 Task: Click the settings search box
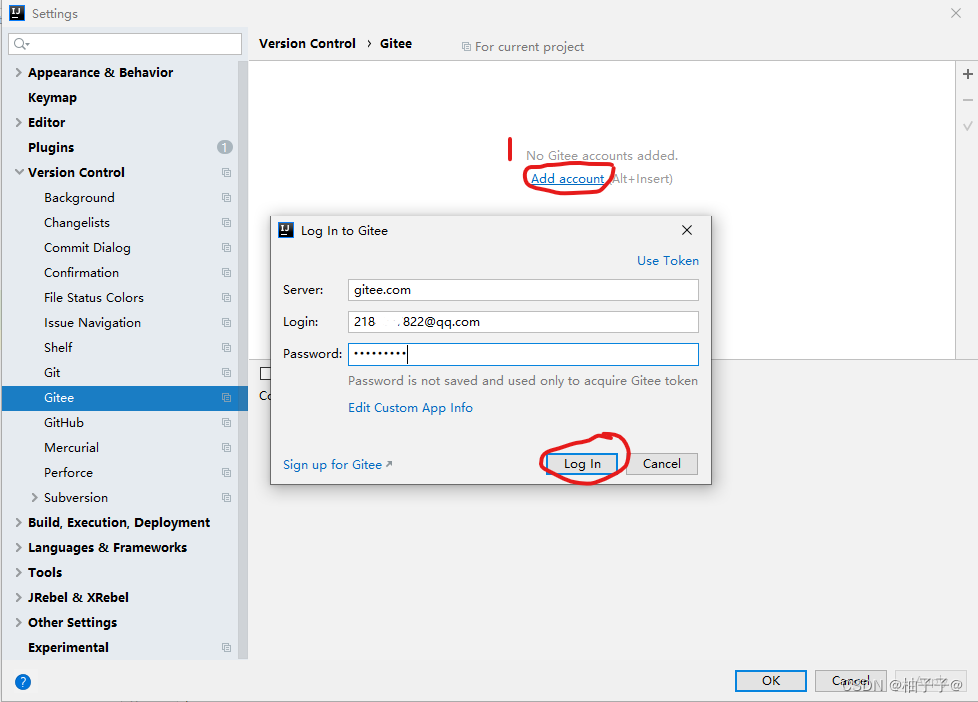(x=125, y=44)
